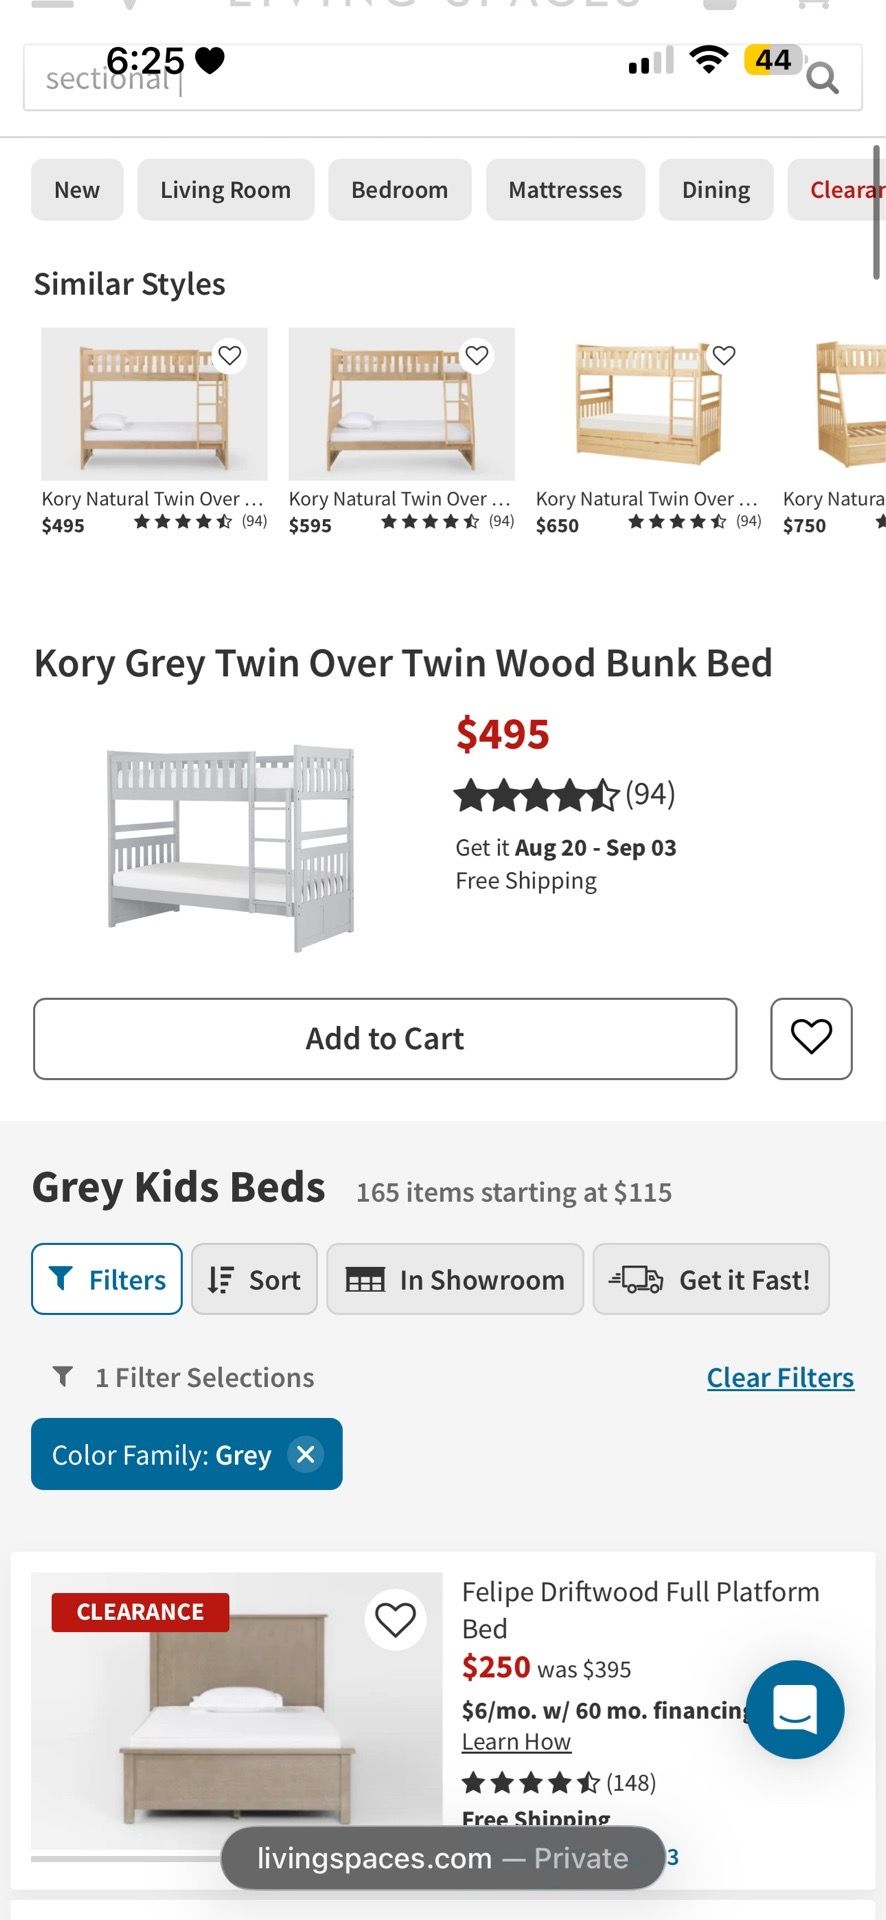Remove the Color Family Grey filter
Image resolution: width=886 pixels, height=1920 pixels.
(306, 1454)
